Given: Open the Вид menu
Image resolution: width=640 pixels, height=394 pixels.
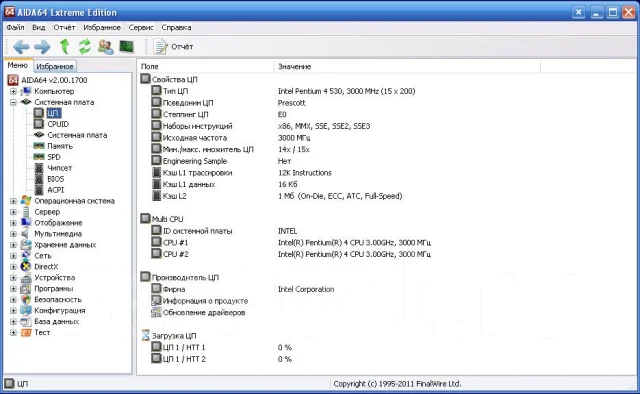Looking at the screenshot, I should coord(39,27).
